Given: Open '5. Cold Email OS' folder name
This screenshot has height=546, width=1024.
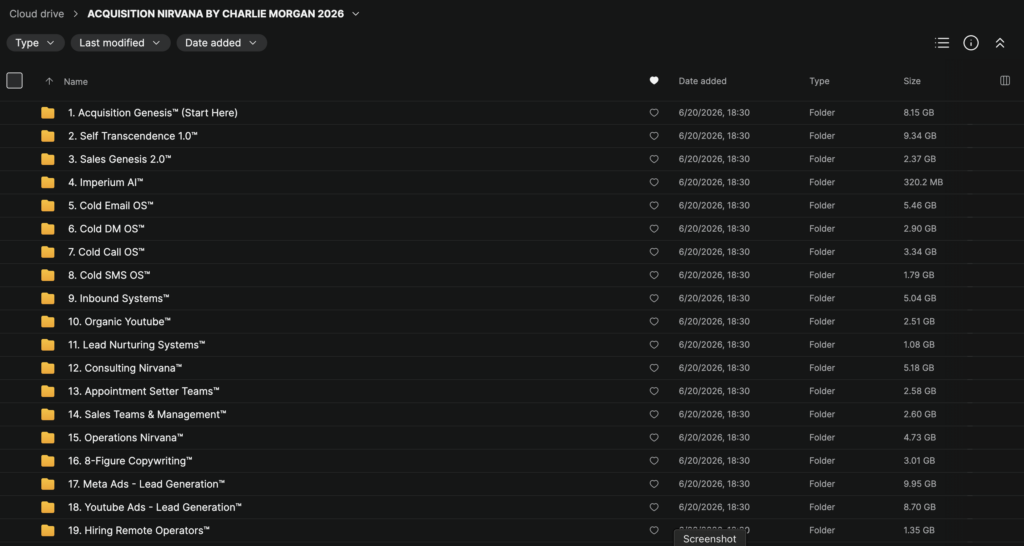Looking at the screenshot, I should (110, 206).
